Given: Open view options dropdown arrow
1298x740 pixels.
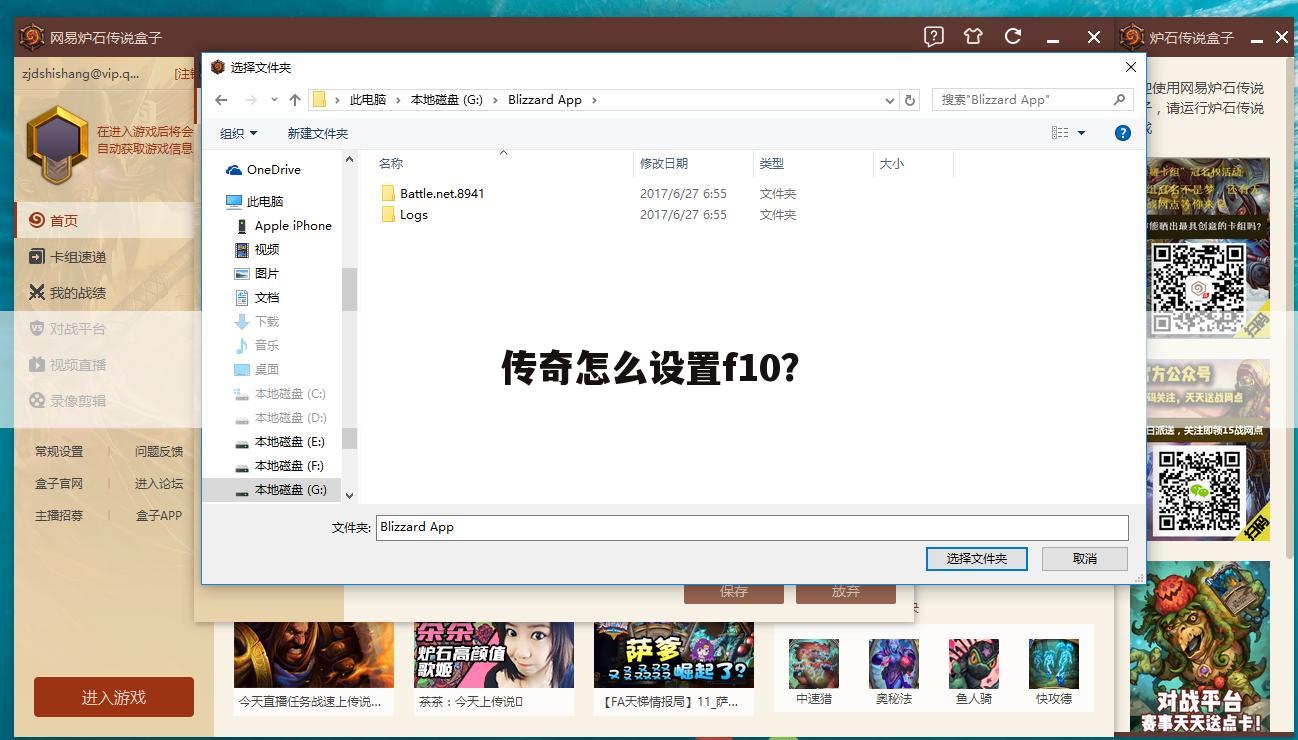Looking at the screenshot, I should [1081, 133].
